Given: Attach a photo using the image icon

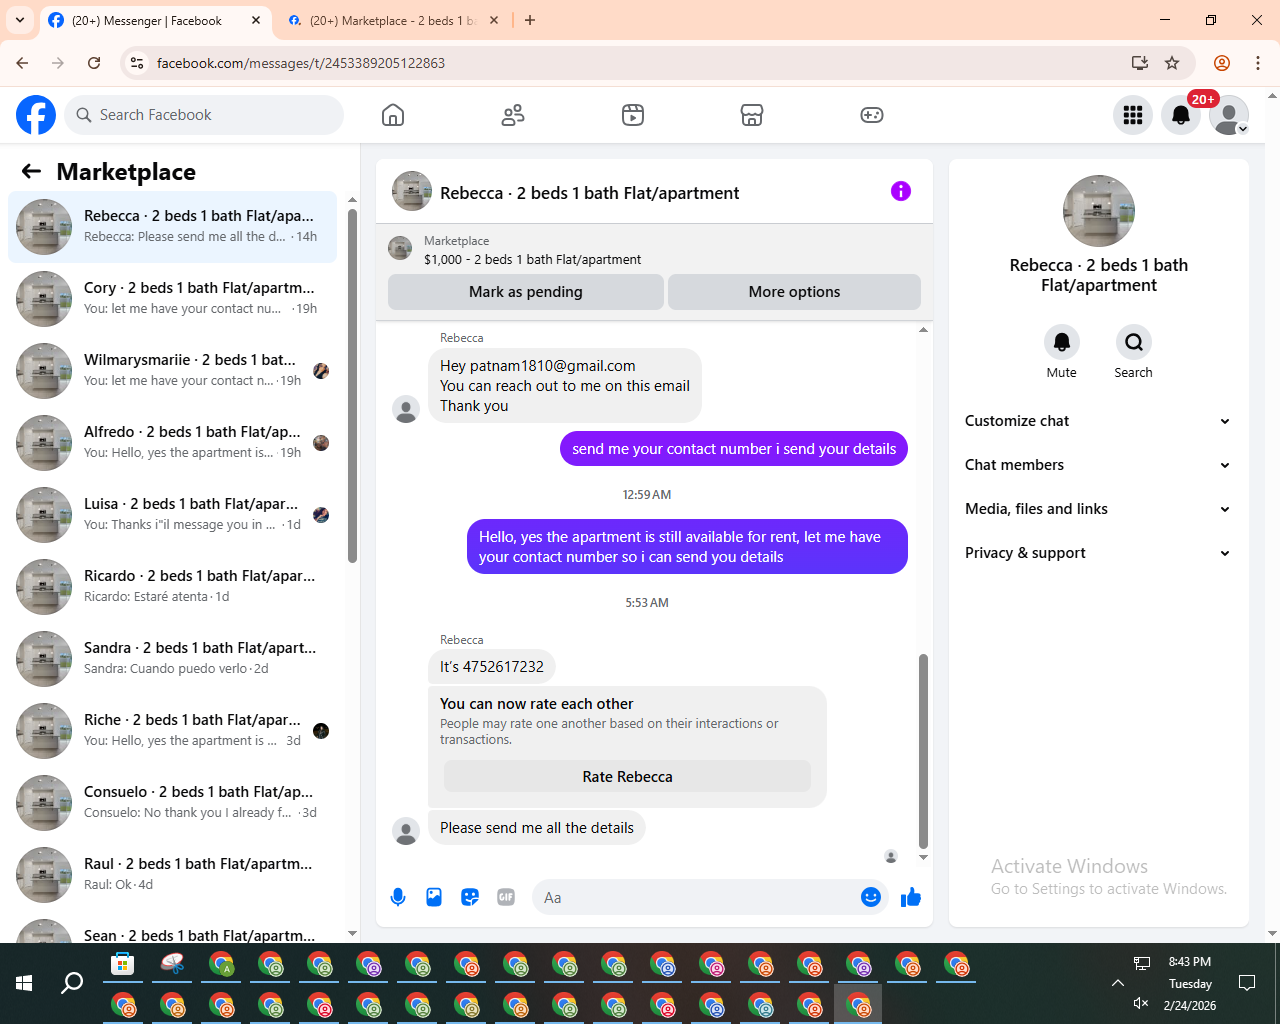Looking at the screenshot, I should 434,897.
